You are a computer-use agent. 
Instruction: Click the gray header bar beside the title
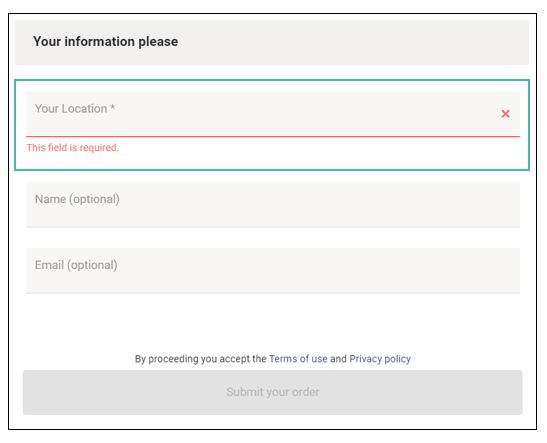[x=352, y=42]
